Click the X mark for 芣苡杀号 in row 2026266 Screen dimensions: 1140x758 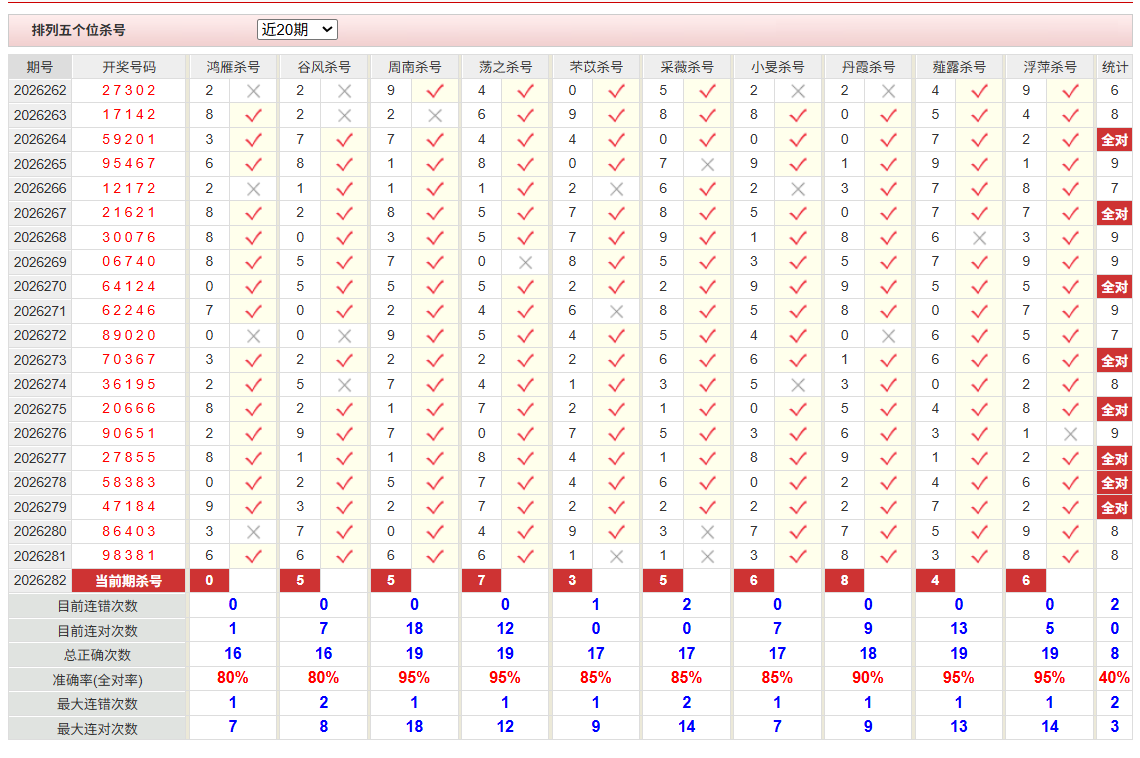[x=617, y=189]
